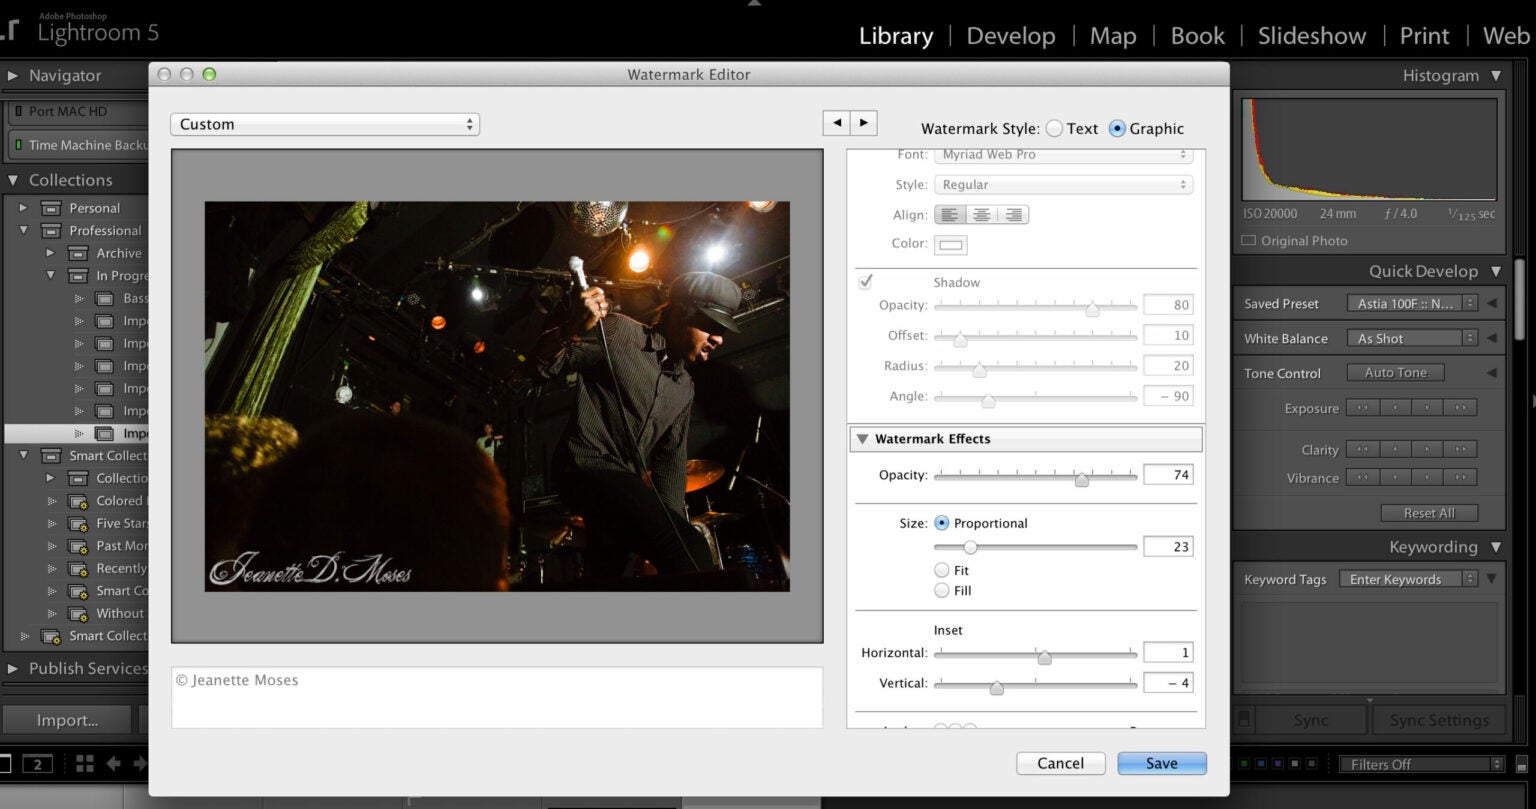The height and width of the screenshot is (809, 1536).
Task: Click secondary display '2' icon in bottom toolbar
Action: coord(37,763)
